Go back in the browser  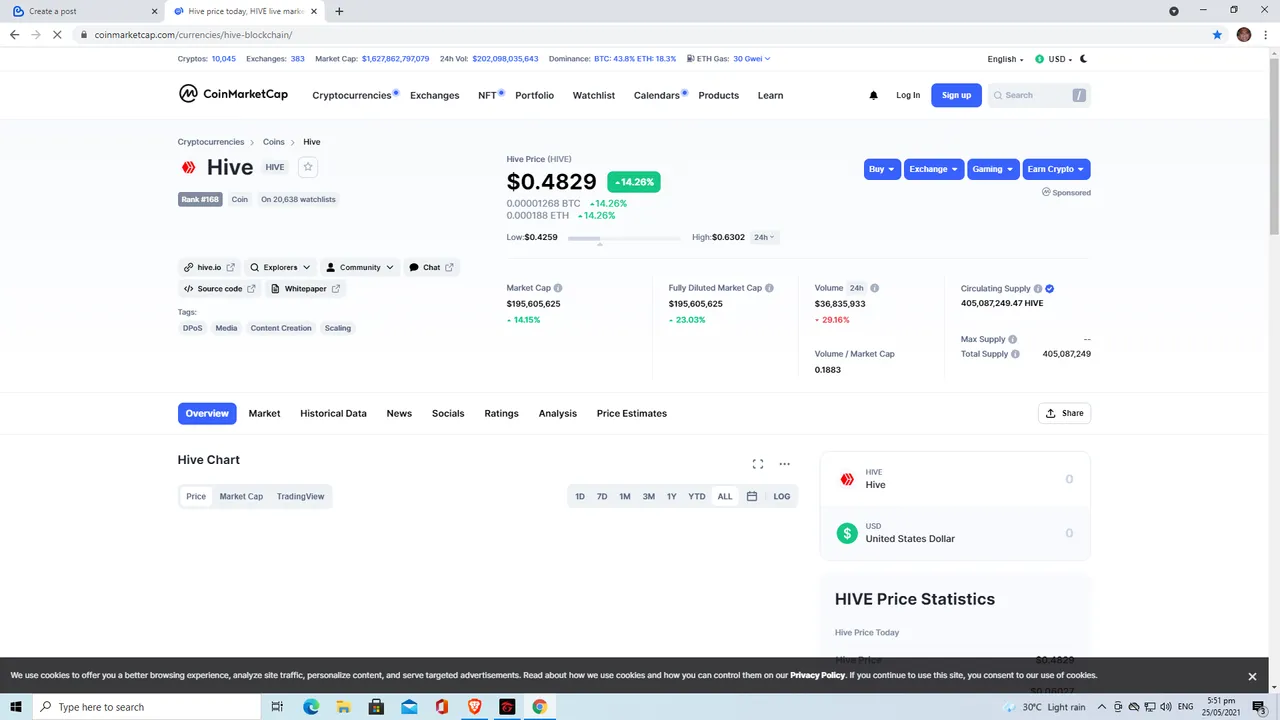pyautogui.click(x=14, y=34)
